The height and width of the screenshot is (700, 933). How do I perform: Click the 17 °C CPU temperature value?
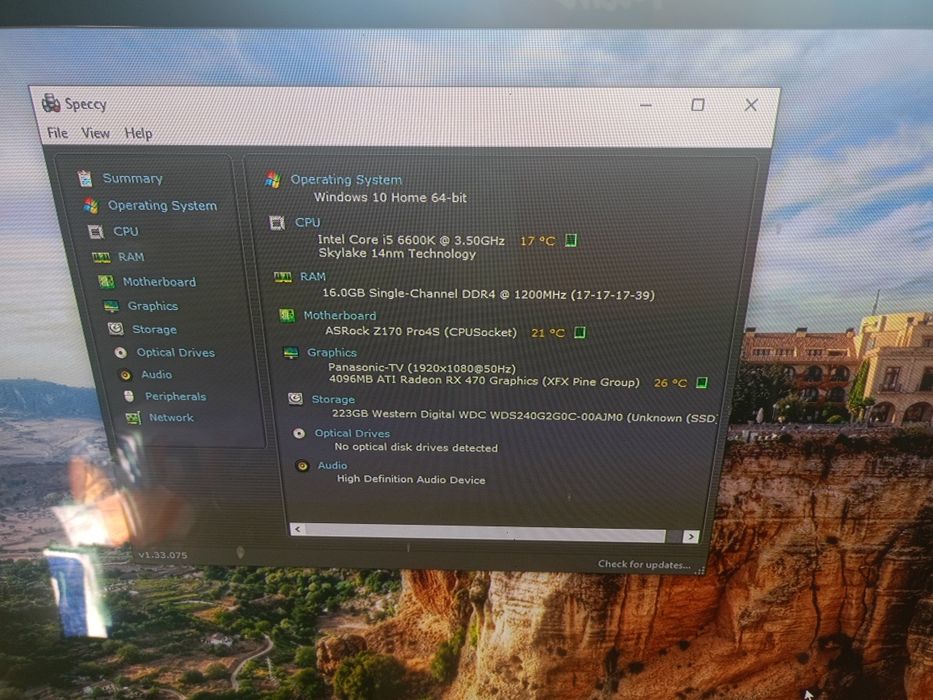pos(537,240)
